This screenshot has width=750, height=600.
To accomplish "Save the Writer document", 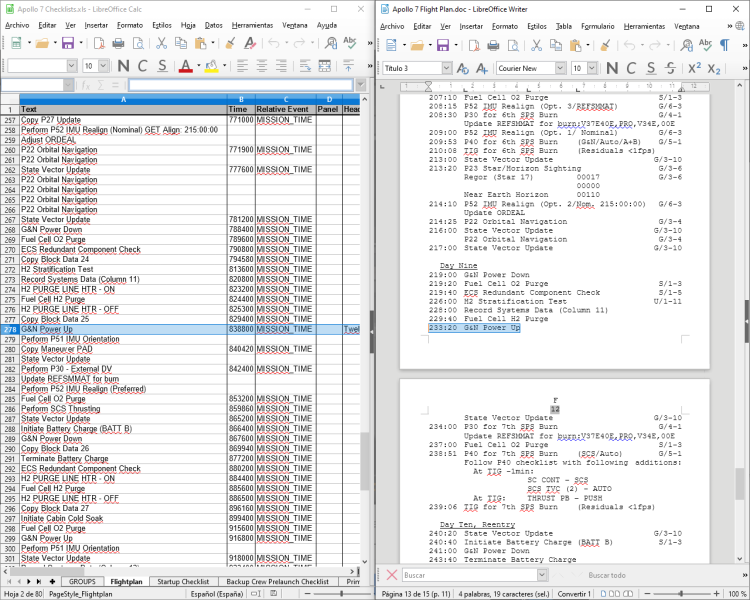I will 443,45.
